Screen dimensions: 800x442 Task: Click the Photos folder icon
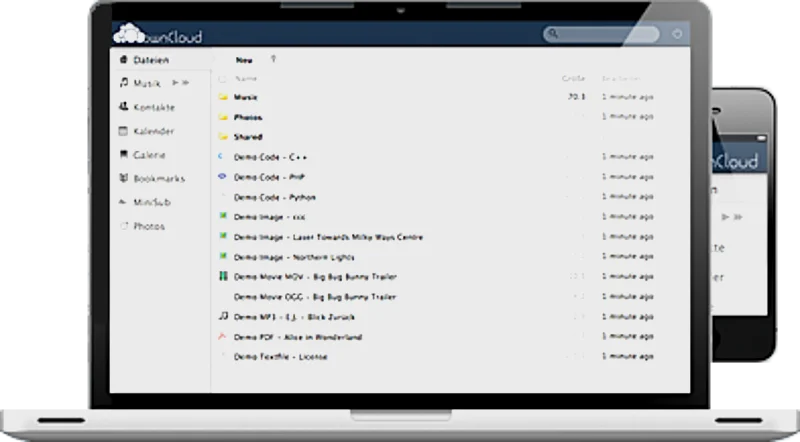223,117
